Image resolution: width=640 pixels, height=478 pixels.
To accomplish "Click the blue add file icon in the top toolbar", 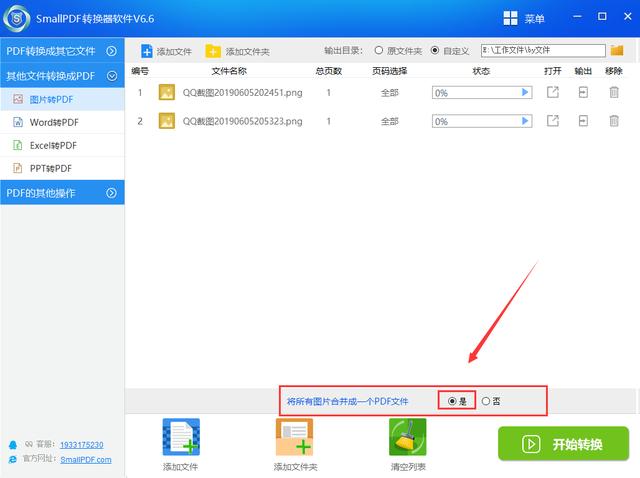I will point(146,51).
